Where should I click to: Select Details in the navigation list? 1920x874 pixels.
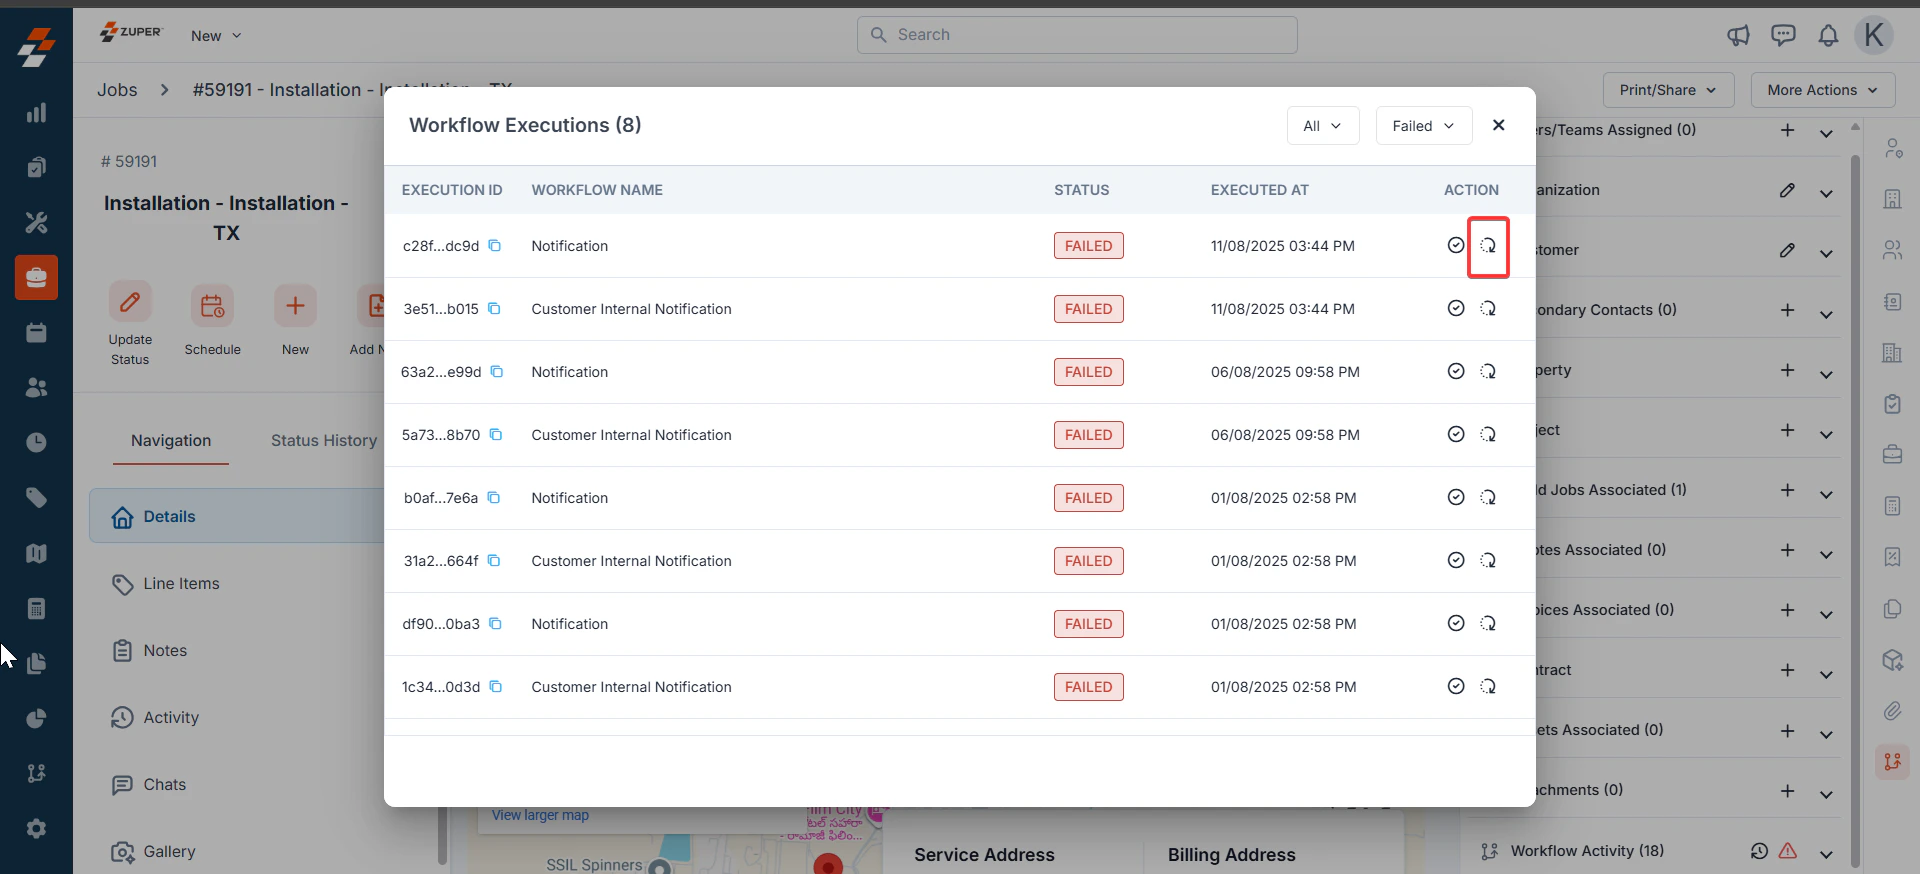point(237,516)
